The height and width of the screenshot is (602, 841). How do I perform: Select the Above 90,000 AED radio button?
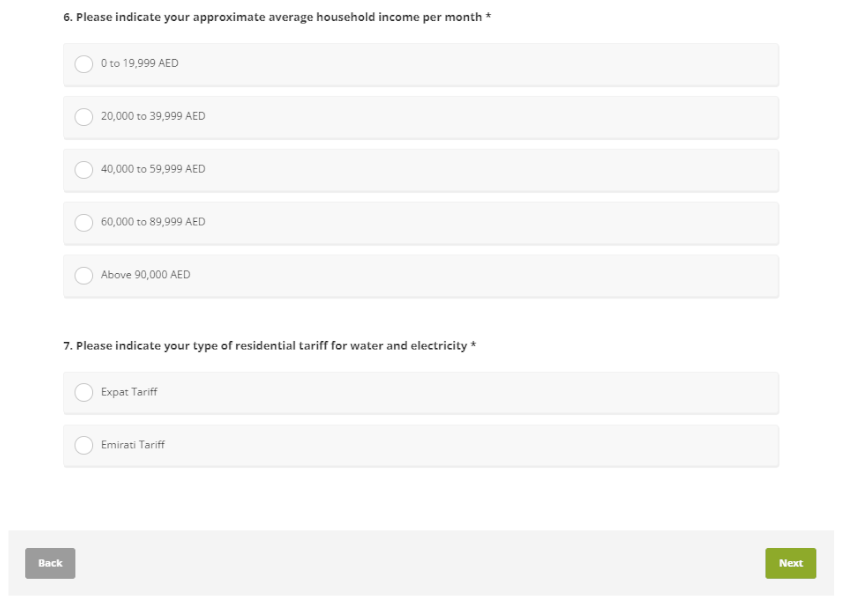[84, 275]
